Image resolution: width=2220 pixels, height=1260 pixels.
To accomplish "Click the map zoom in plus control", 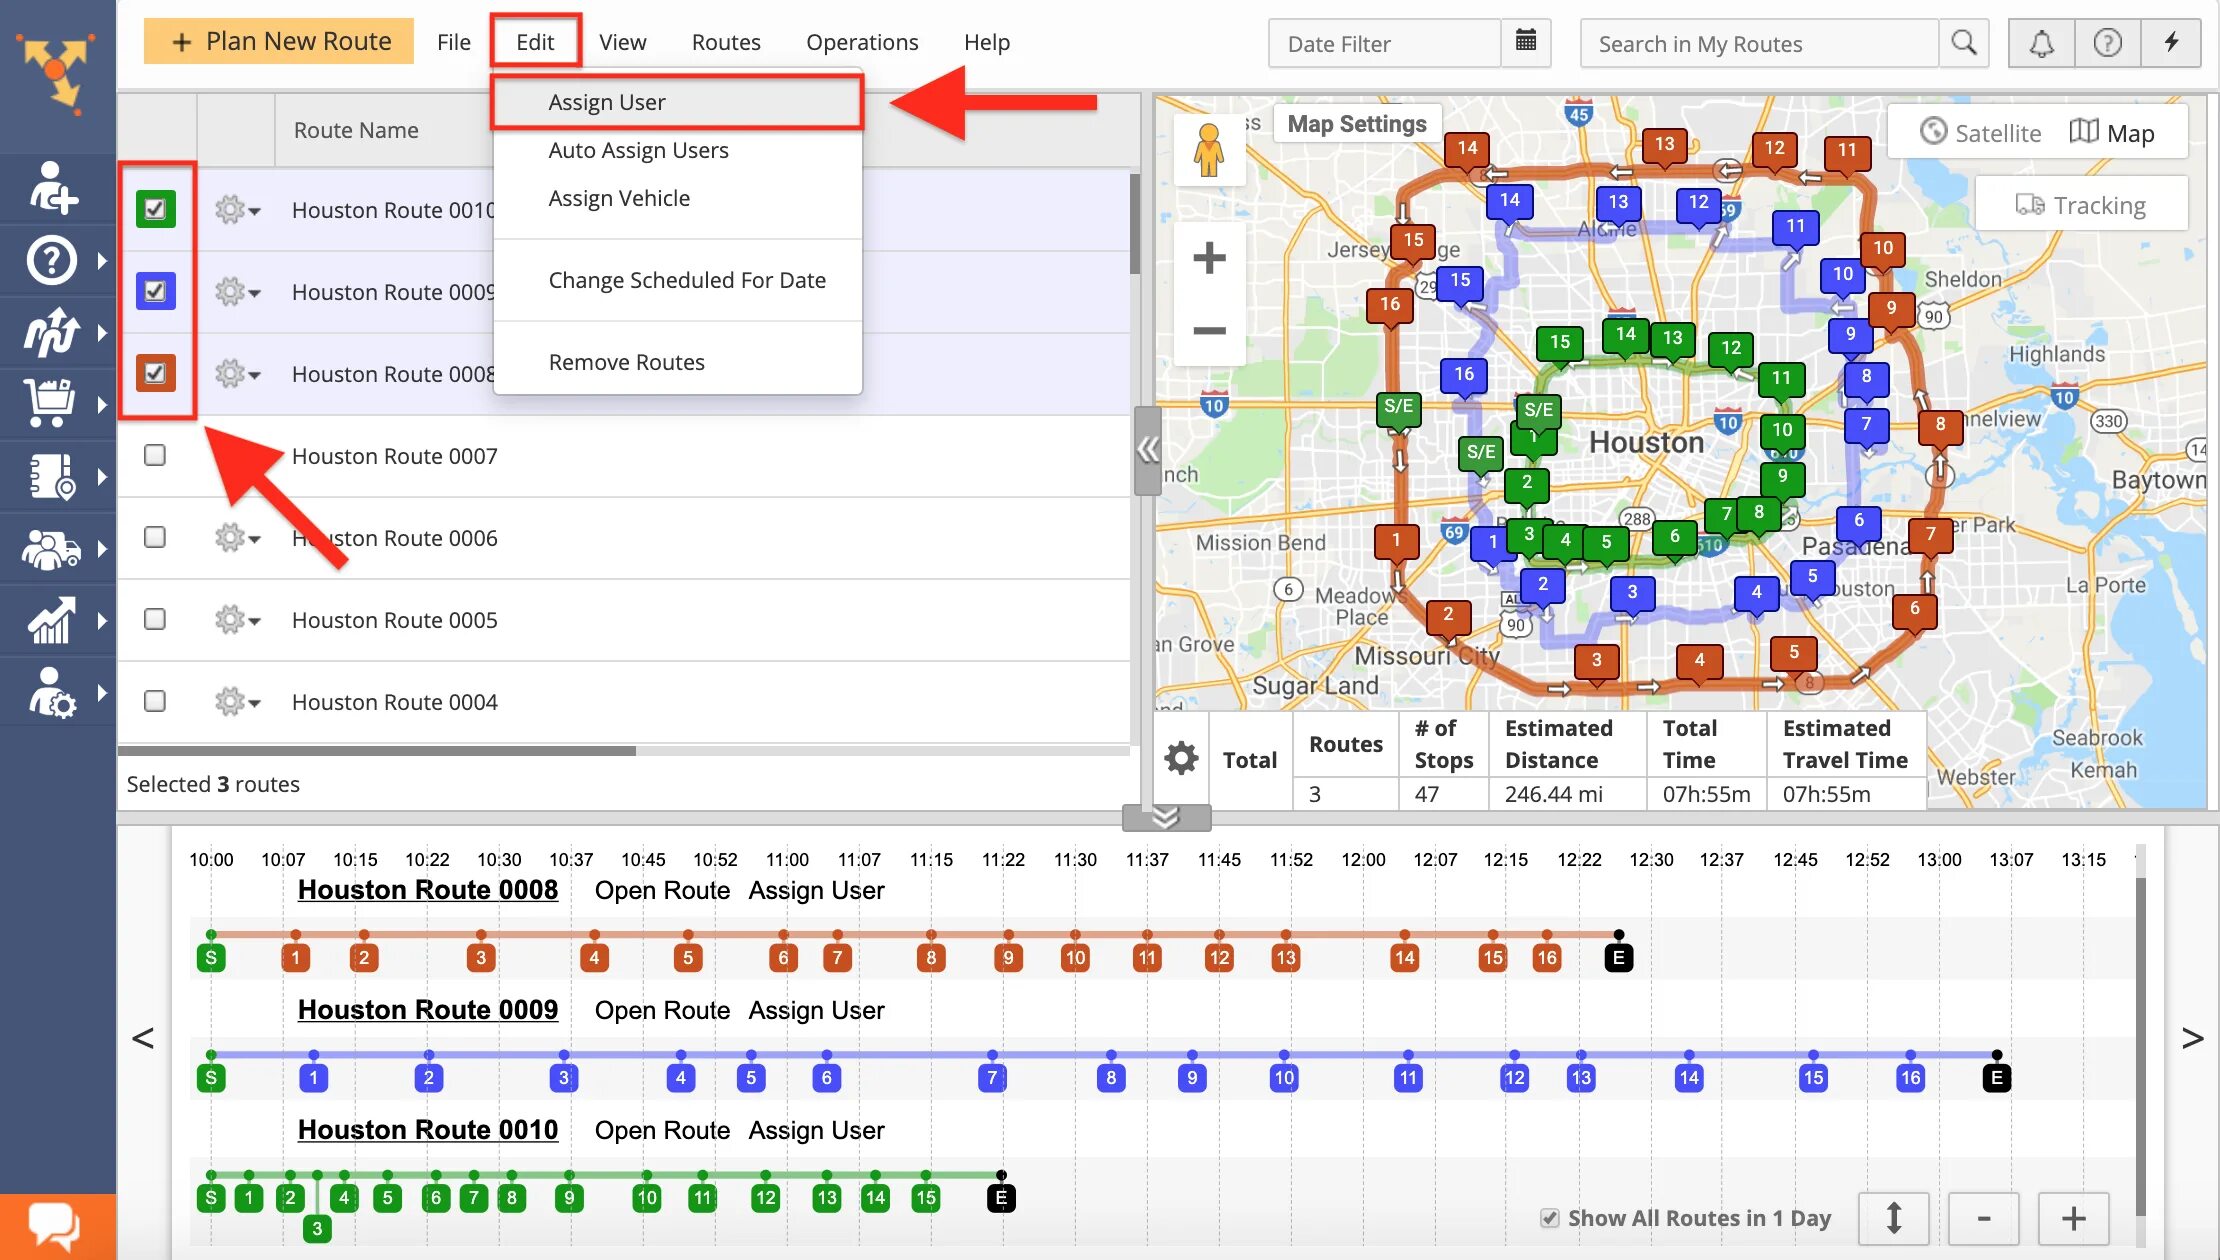I will pyautogui.click(x=1209, y=258).
